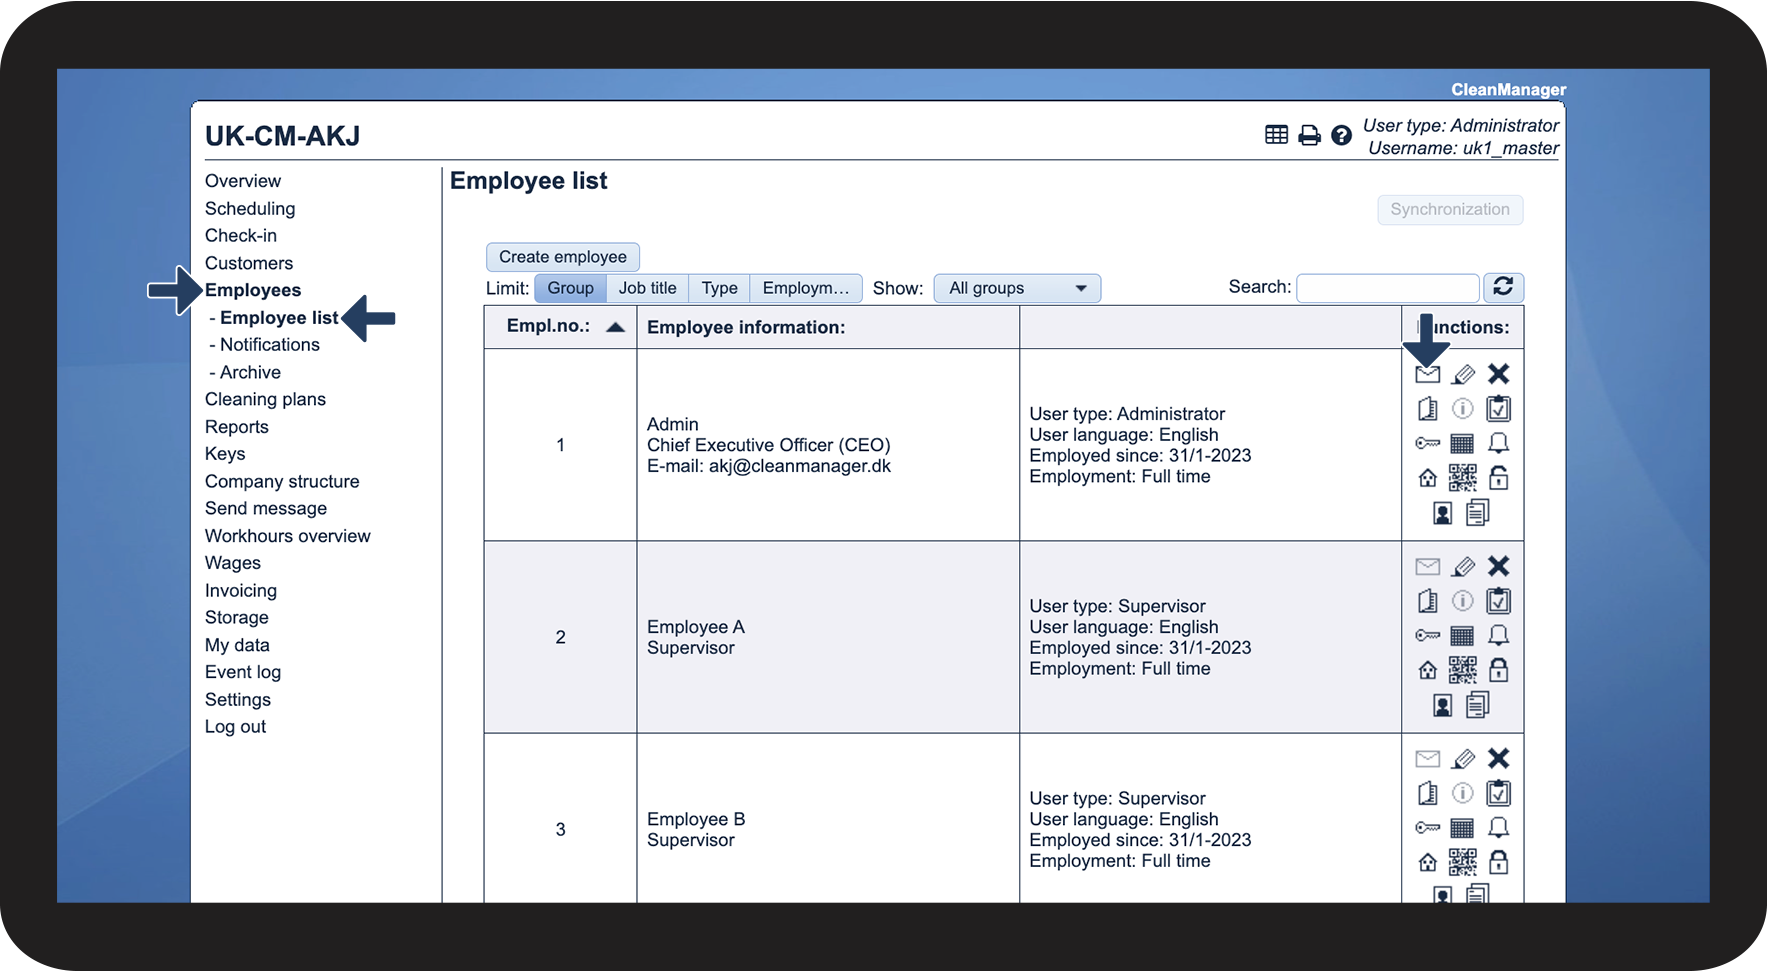Open Wages in the sidebar
This screenshot has height=971, width=1767.
point(233,563)
